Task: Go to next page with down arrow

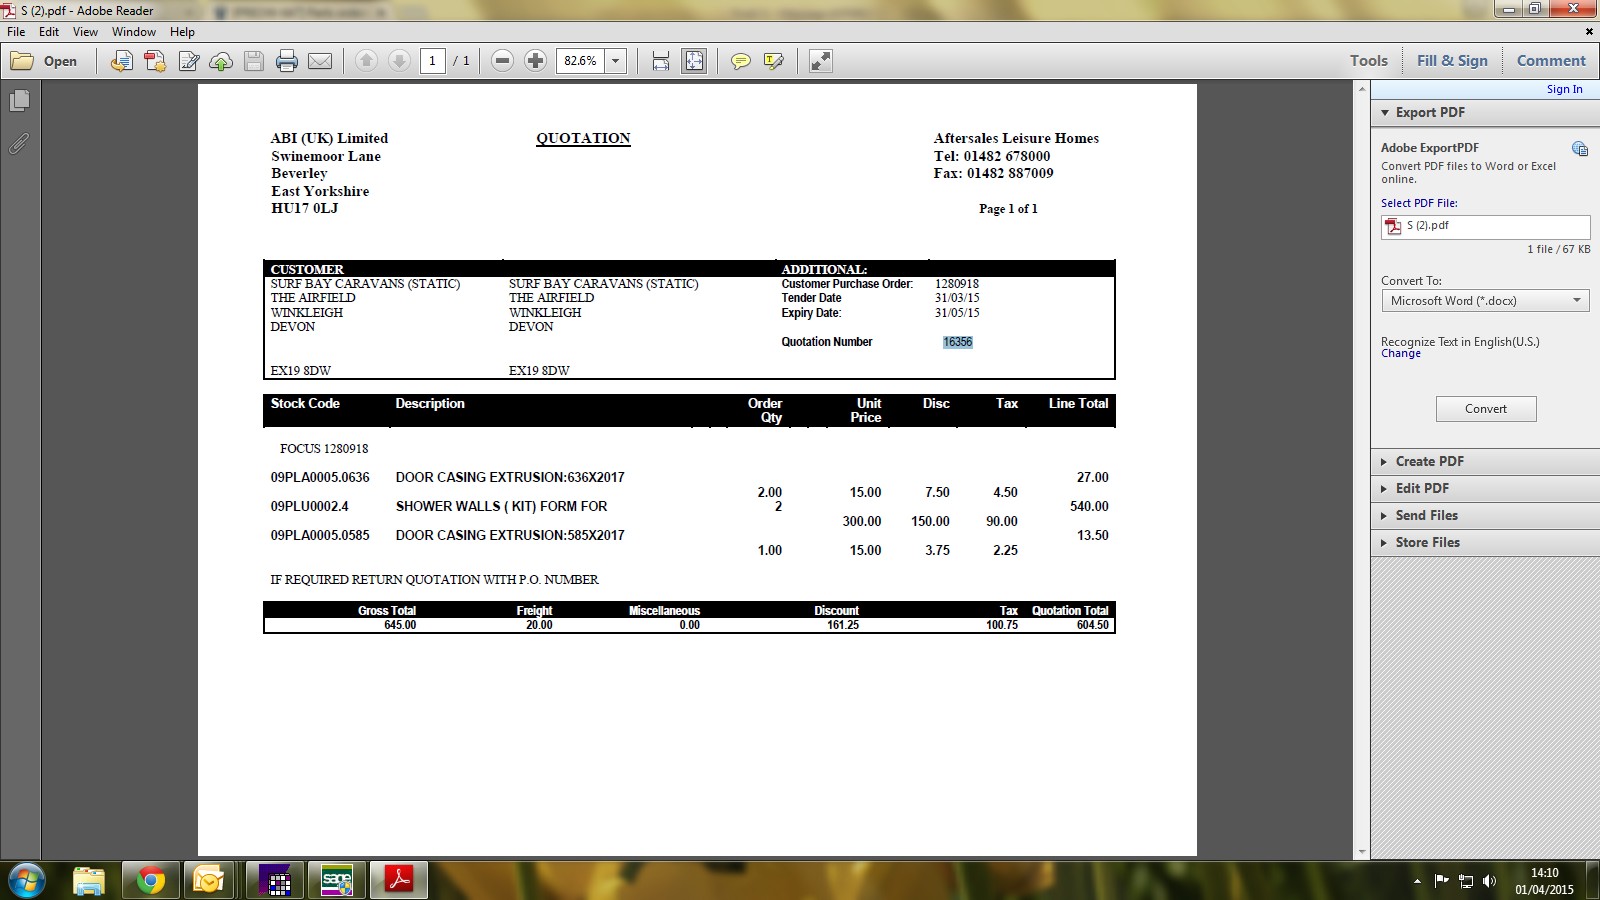Action: click(399, 61)
